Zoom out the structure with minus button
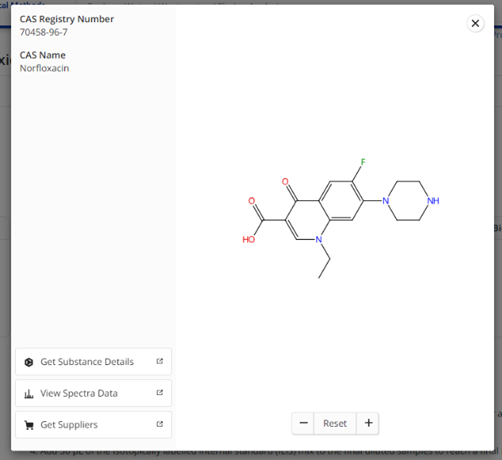This screenshot has height=460, width=502. [303, 423]
